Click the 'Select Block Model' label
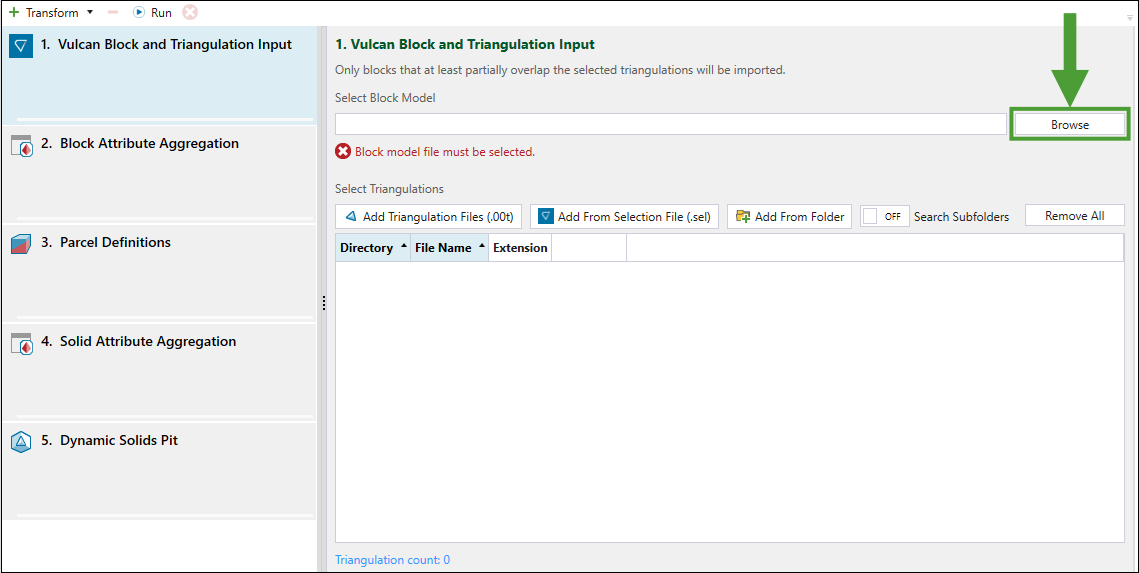 click(385, 97)
